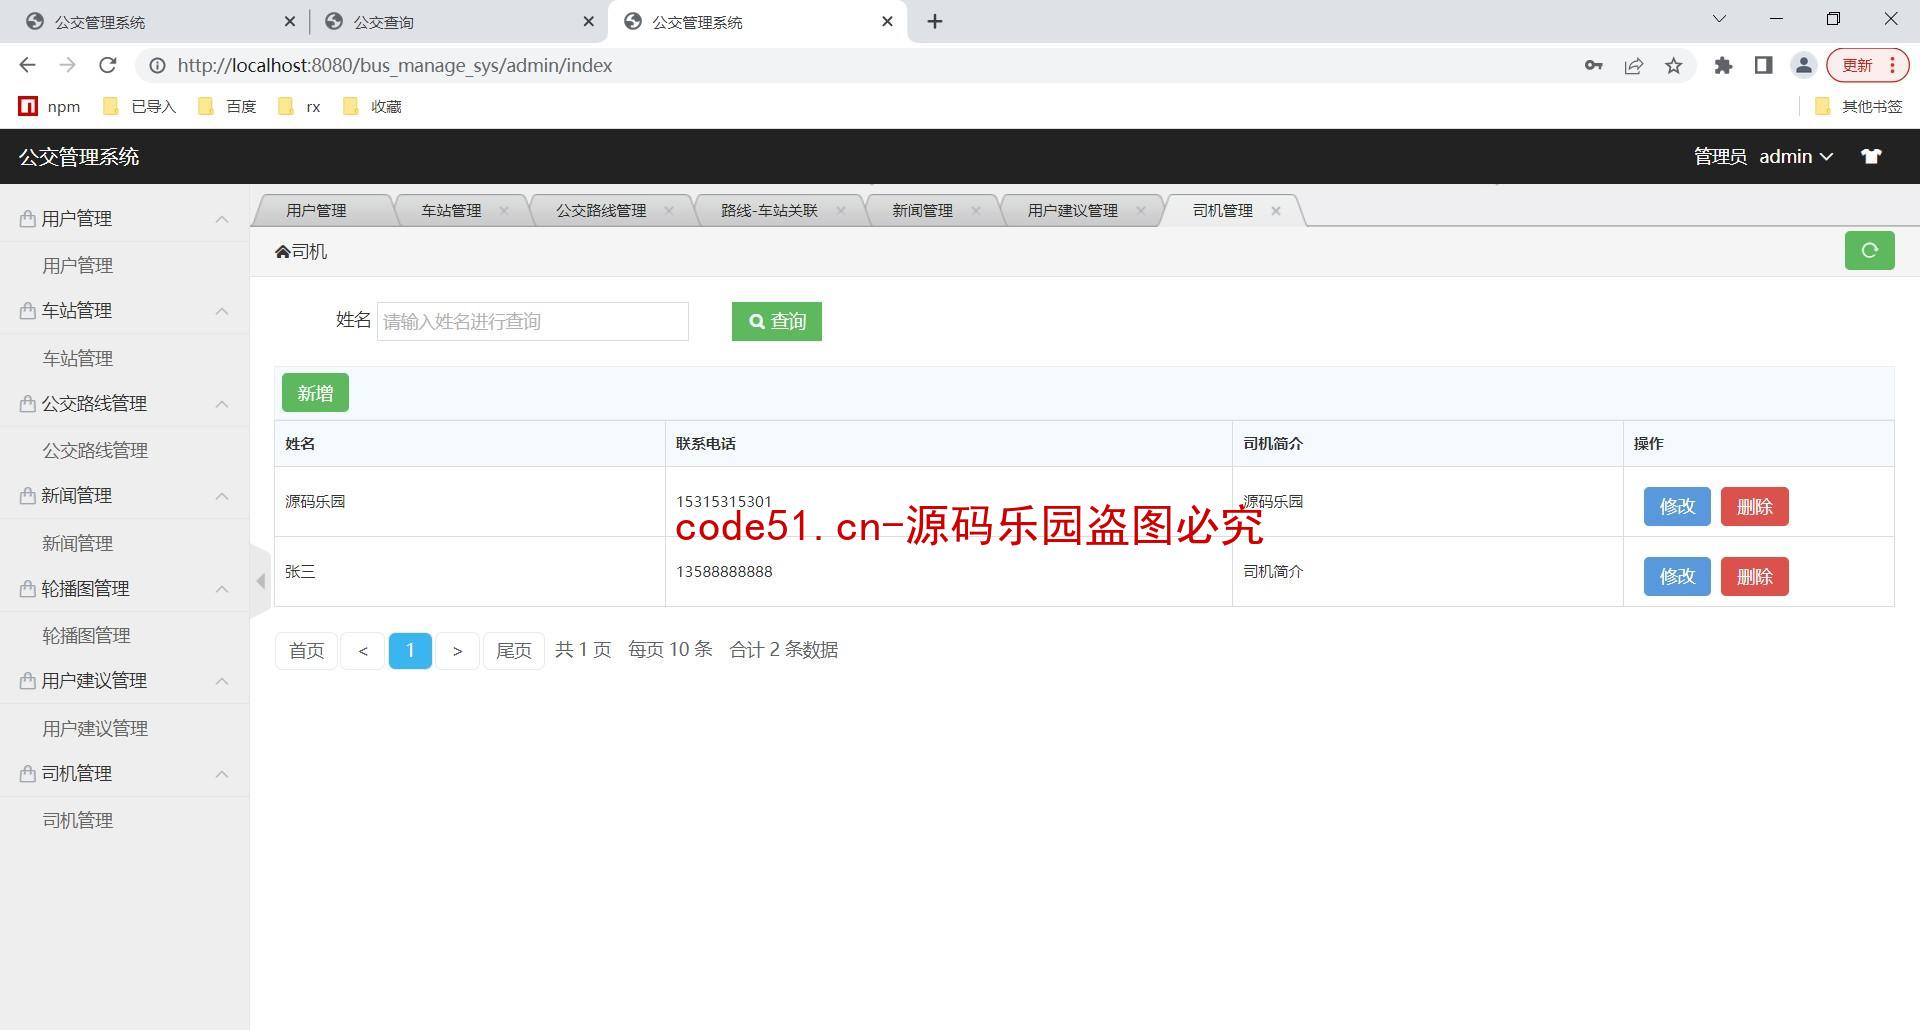
Task: Select page 1 in pagination
Action: [x=410, y=651]
